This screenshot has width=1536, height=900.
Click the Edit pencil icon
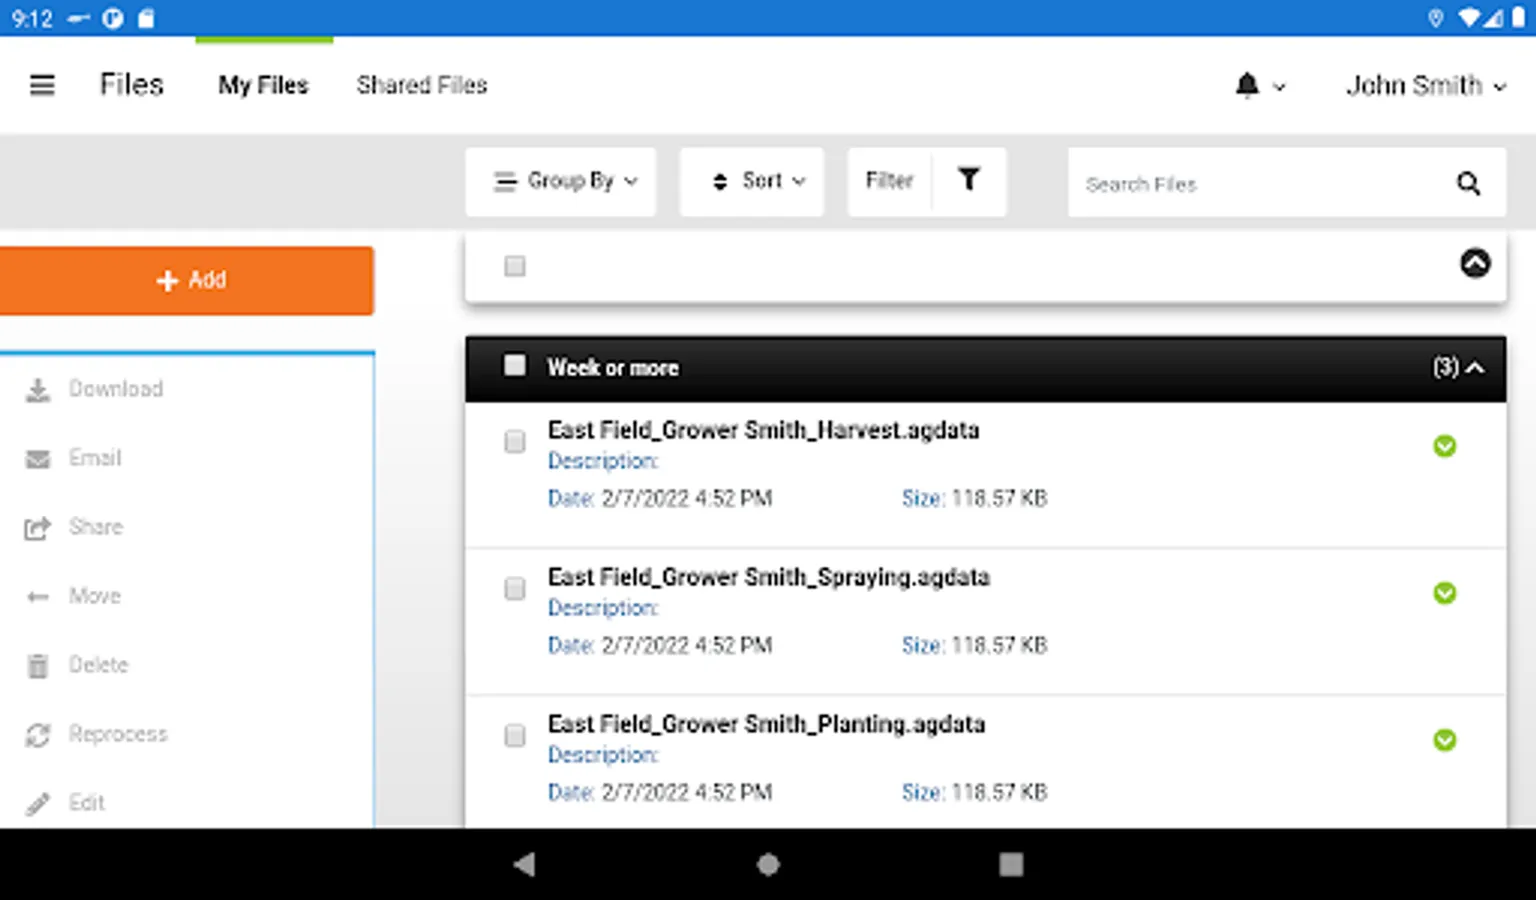click(x=38, y=803)
